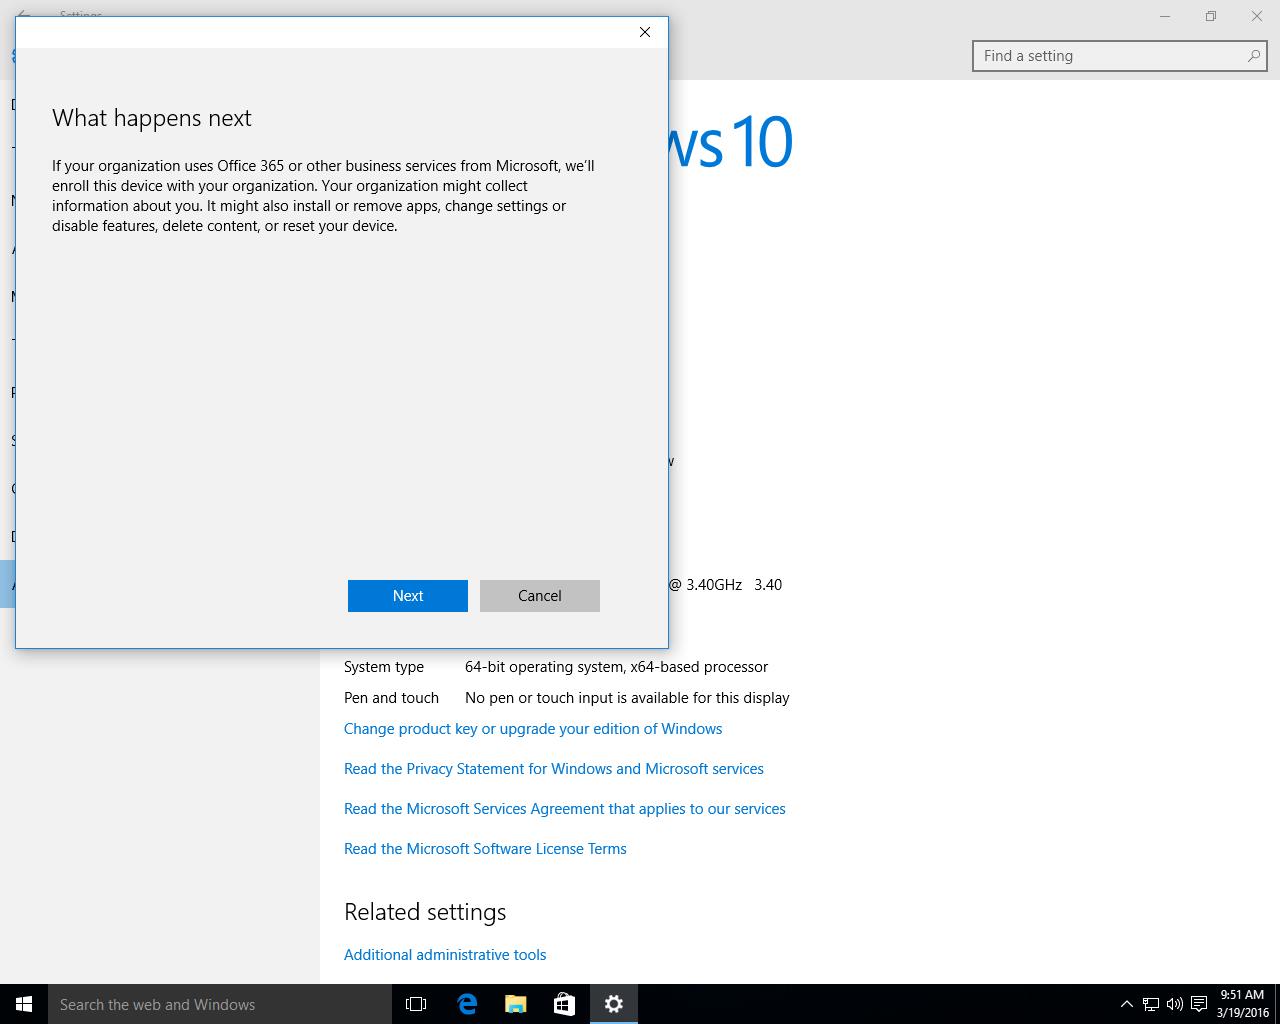Screen dimensions: 1280x1024
Task: Click the search magnifier icon in Settings
Action: 1253,56
